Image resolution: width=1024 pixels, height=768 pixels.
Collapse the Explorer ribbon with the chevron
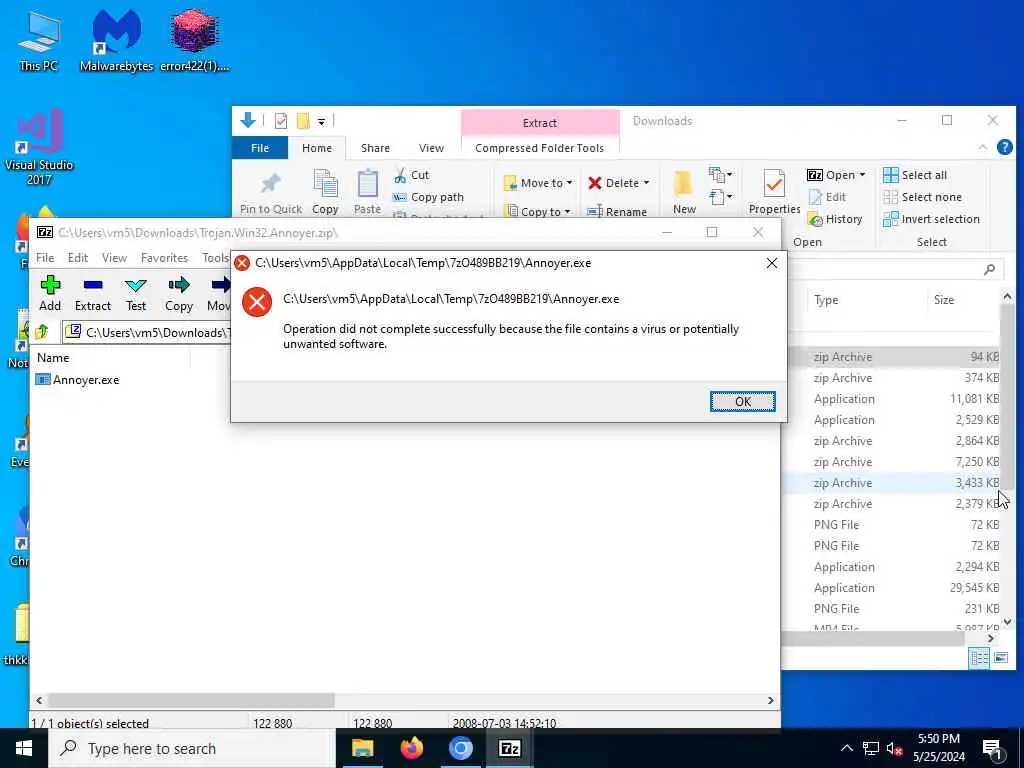click(x=982, y=148)
